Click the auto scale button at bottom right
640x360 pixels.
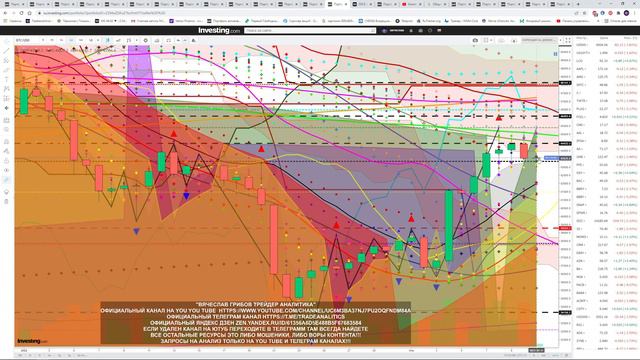pyautogui.click(x=555, y=356)
